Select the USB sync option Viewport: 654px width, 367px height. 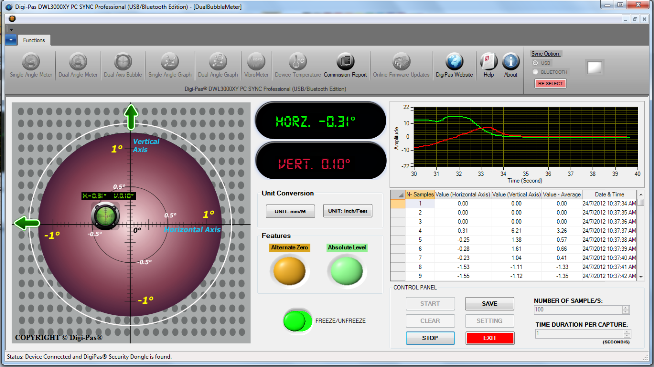coord(536,63)
